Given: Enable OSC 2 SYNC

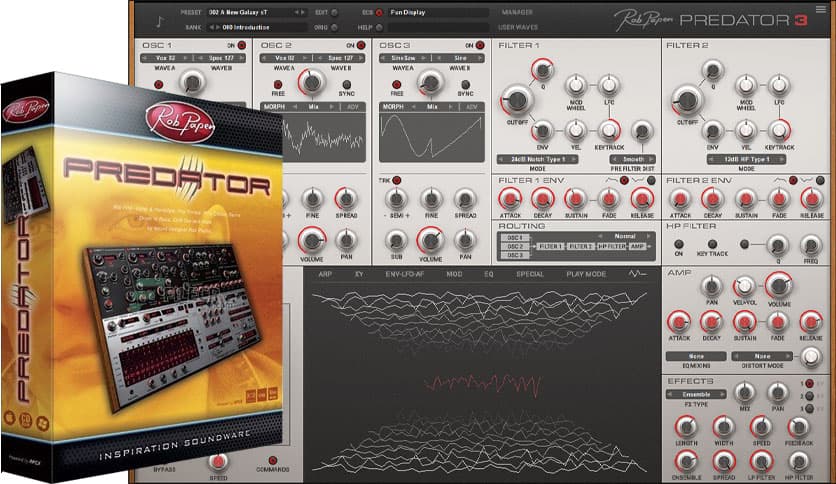Looking at the screenshot, I should [347, 85].
